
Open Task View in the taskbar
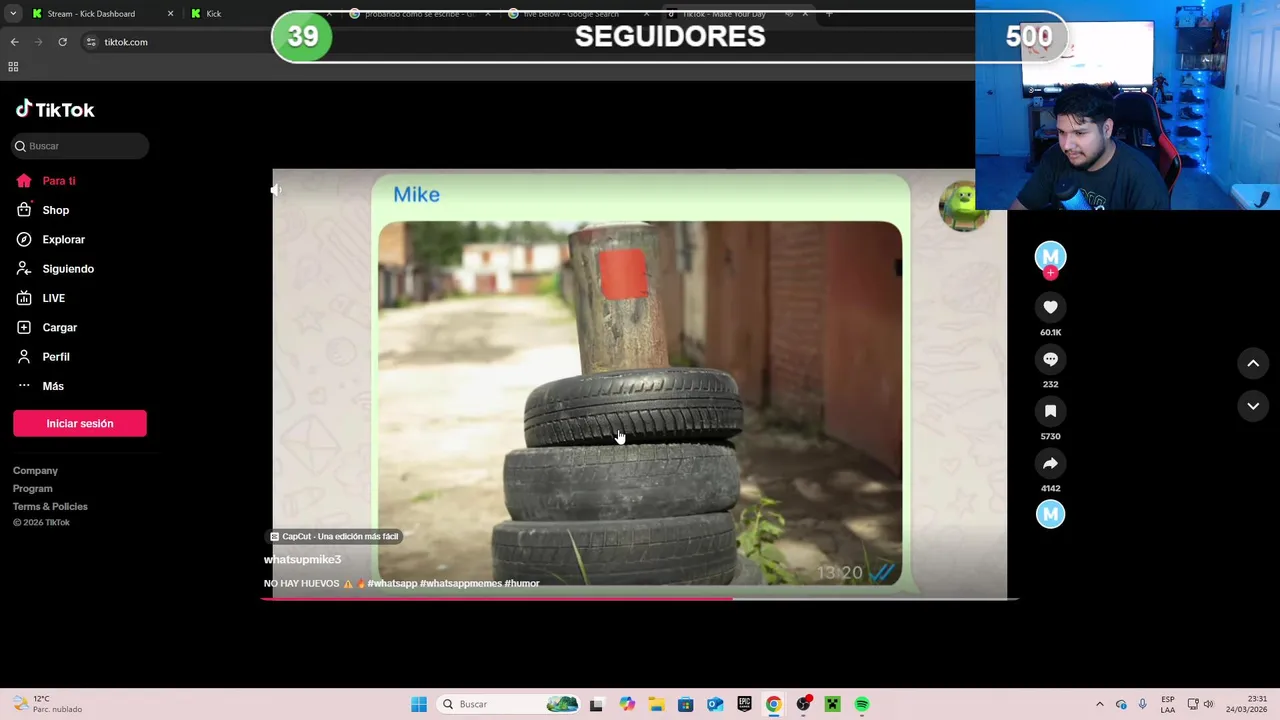point(596,704)
